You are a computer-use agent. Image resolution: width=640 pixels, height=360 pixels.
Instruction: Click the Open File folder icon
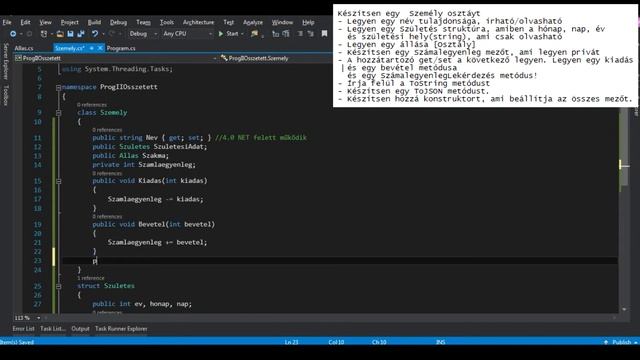(x=60, y=34)
